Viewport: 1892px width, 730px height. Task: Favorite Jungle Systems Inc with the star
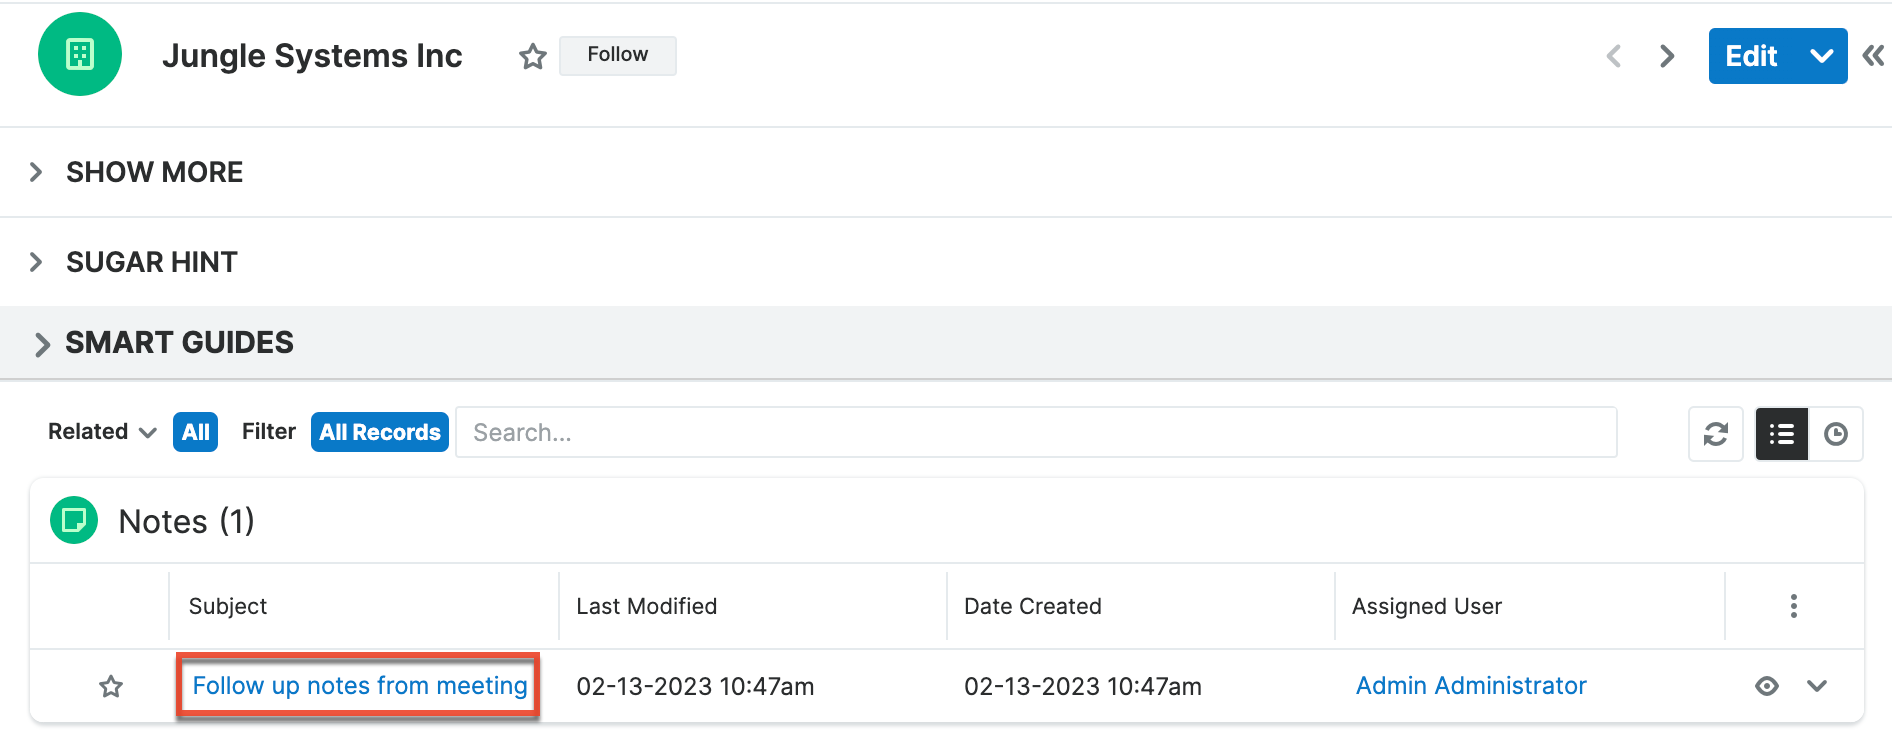pos(532,57)
